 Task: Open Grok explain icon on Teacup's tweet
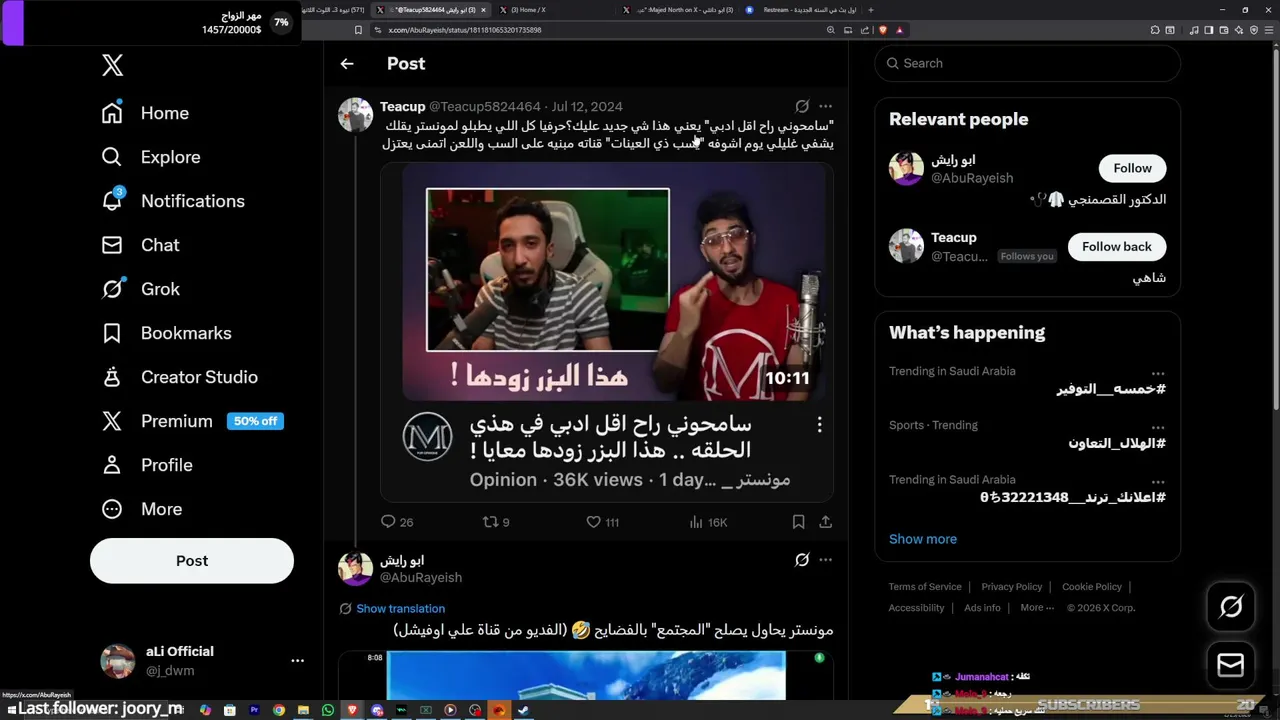tap(802, 106)
